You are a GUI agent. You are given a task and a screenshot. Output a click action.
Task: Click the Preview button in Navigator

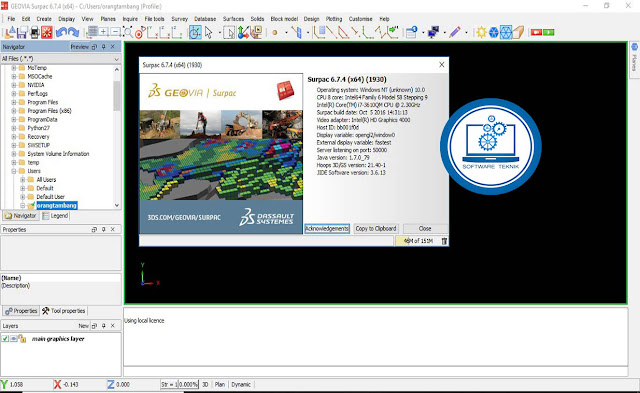tap(80, 47)
